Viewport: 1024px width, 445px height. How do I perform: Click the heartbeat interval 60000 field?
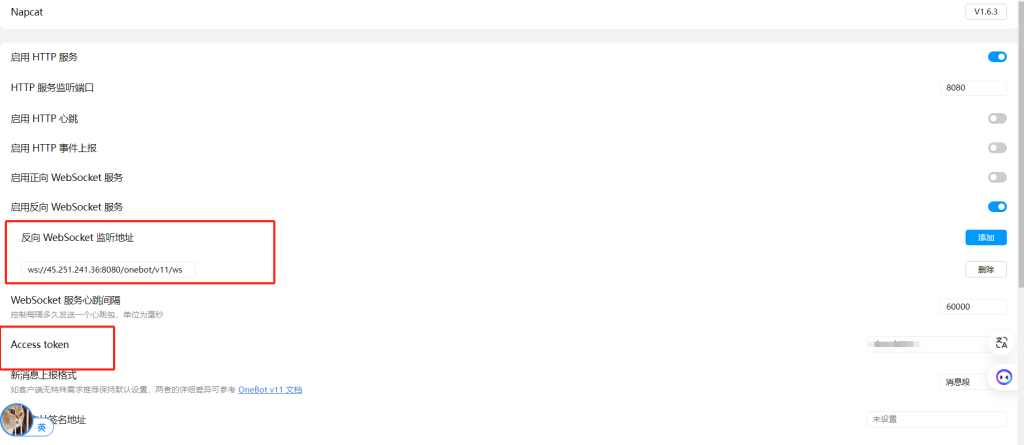(x=973, y=307)
